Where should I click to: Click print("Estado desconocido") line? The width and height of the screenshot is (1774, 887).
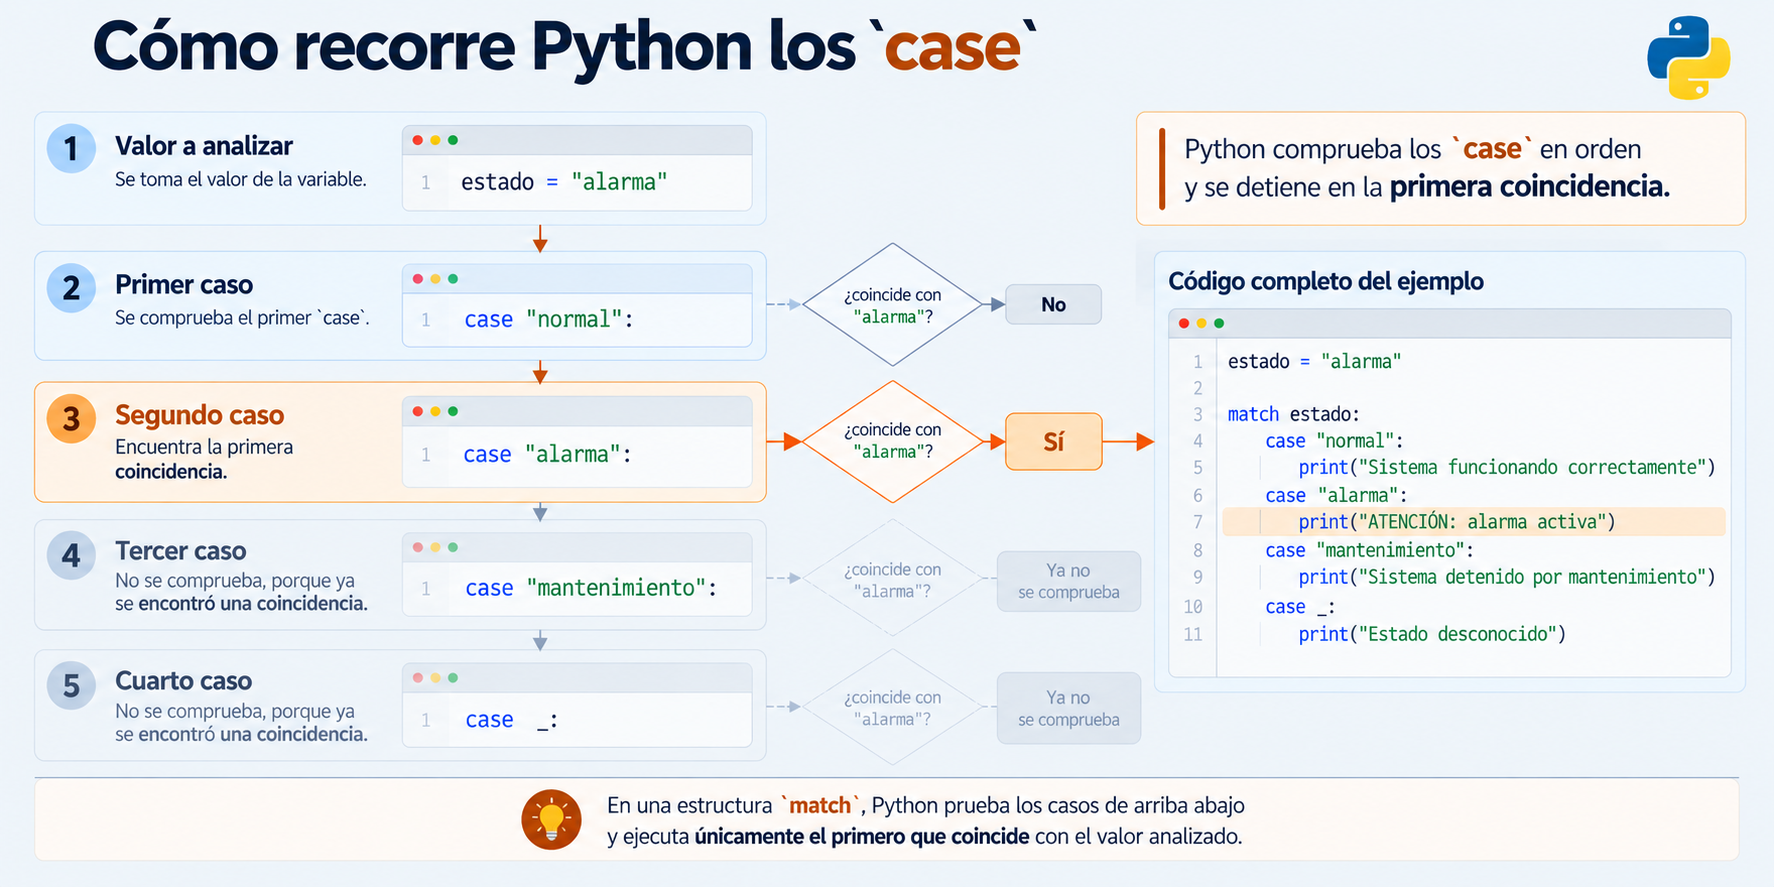[1432, 634]
